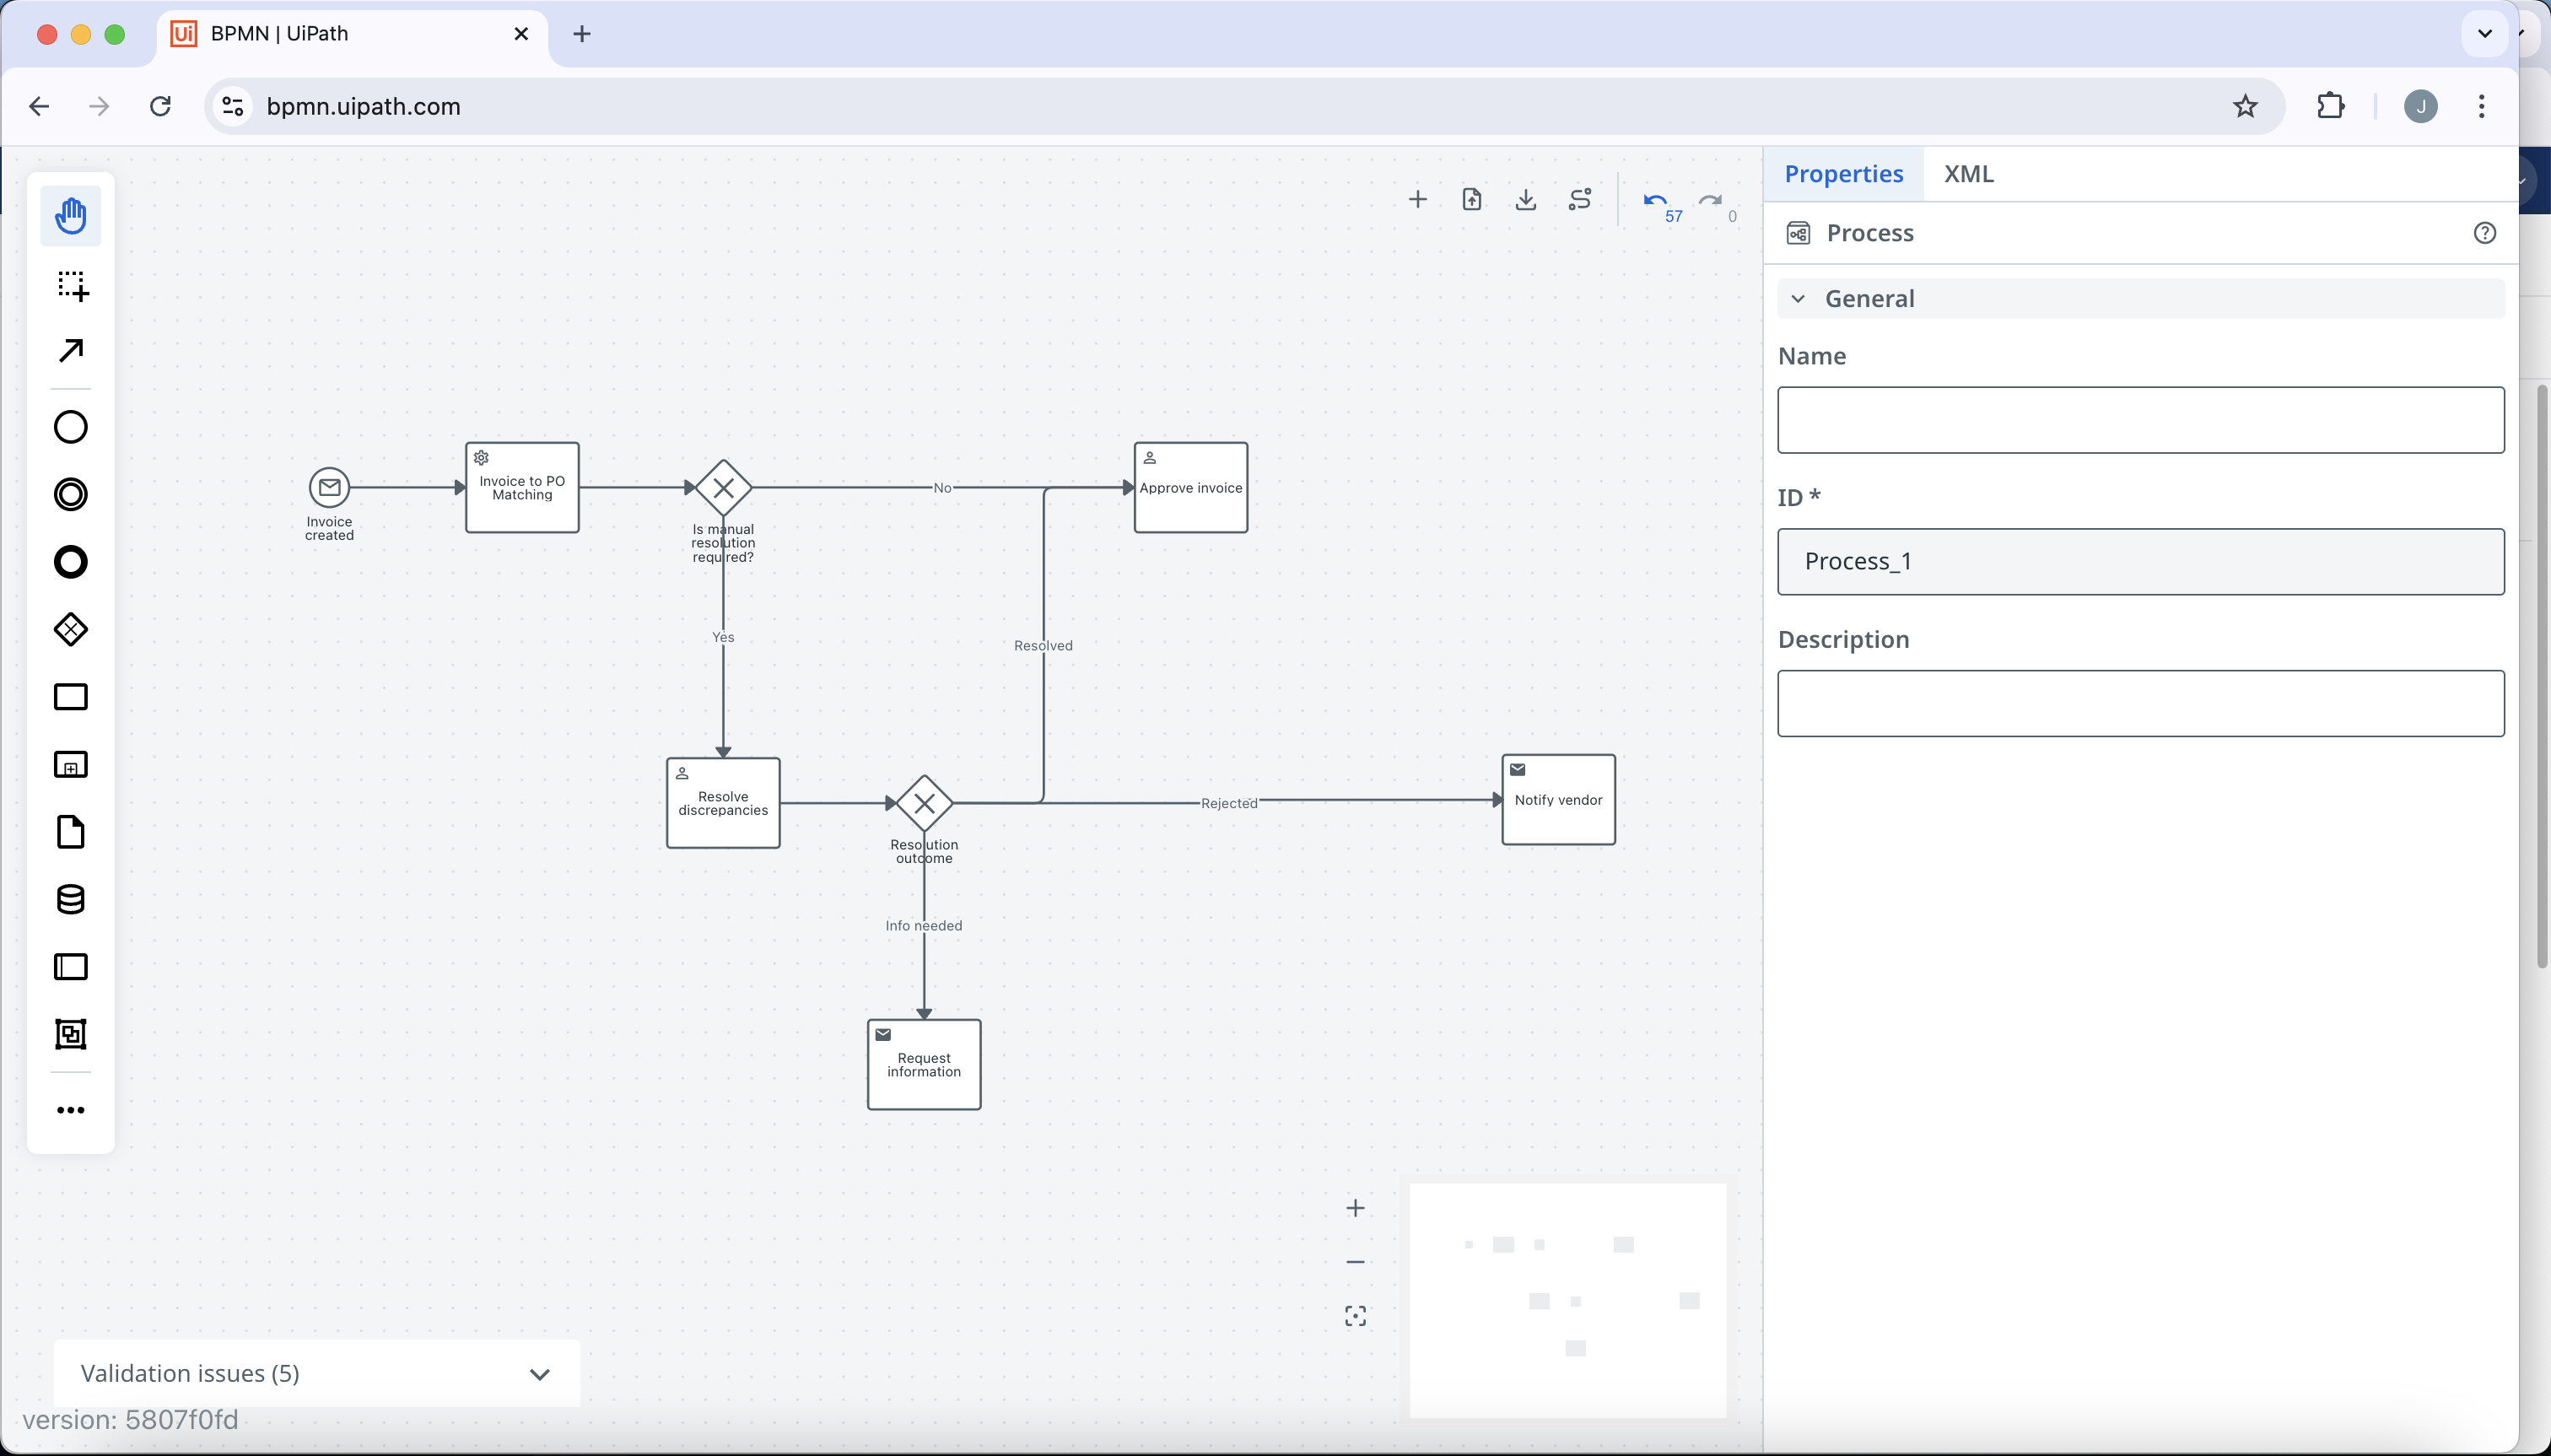Open more palette tools ellipsis
Screen dimensions: 2551x1456
(x=71, y=1110)
